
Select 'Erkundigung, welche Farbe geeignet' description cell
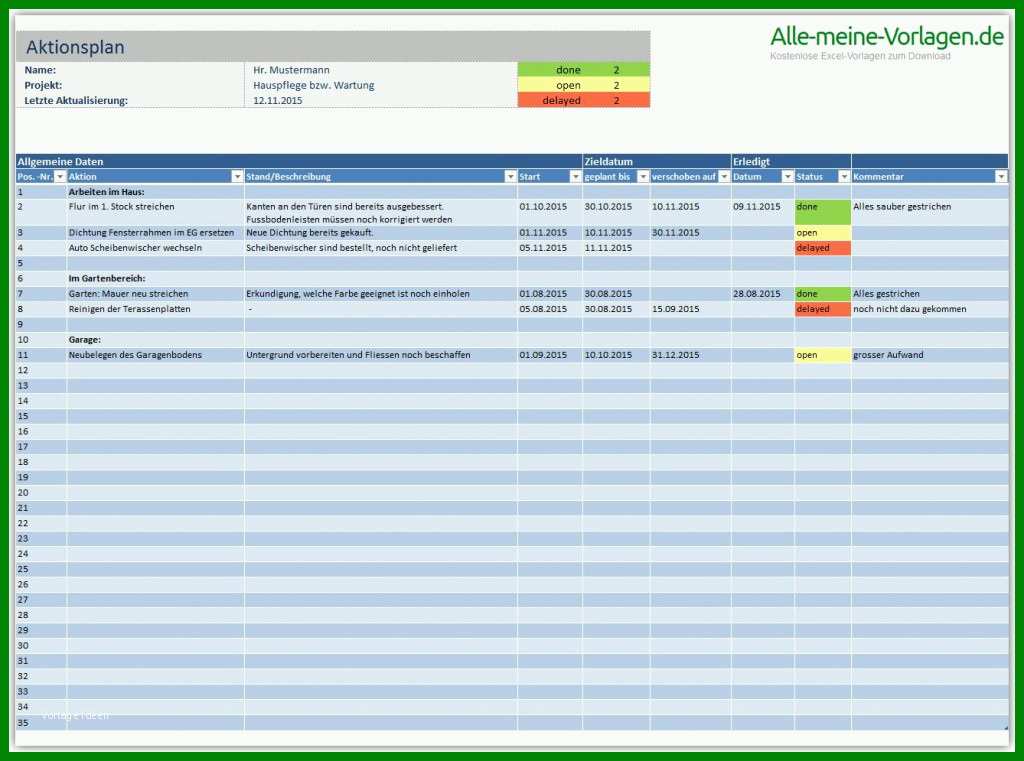[x=381, y=294]
